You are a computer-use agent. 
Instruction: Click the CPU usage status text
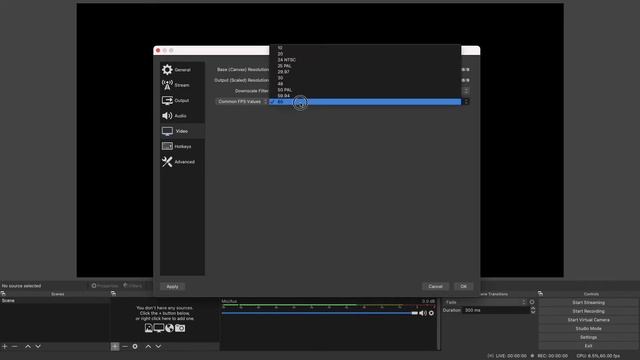598,356
